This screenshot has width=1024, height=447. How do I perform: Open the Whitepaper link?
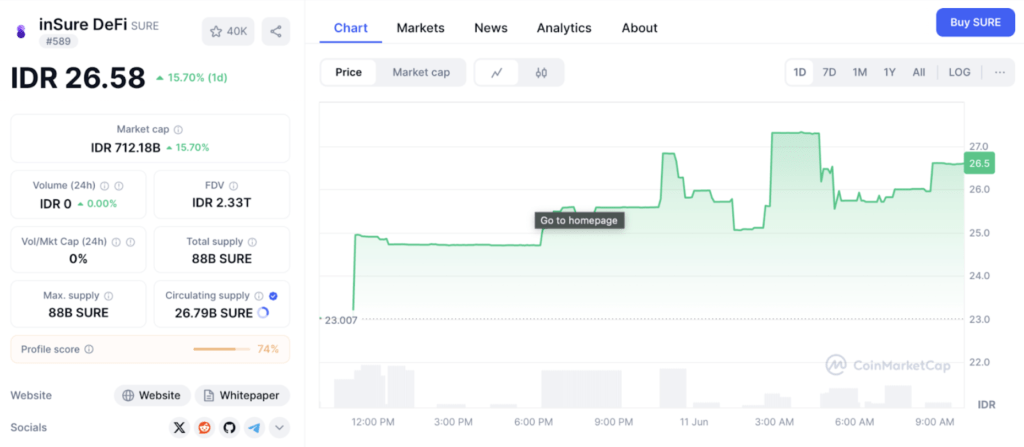pos(242,395)
